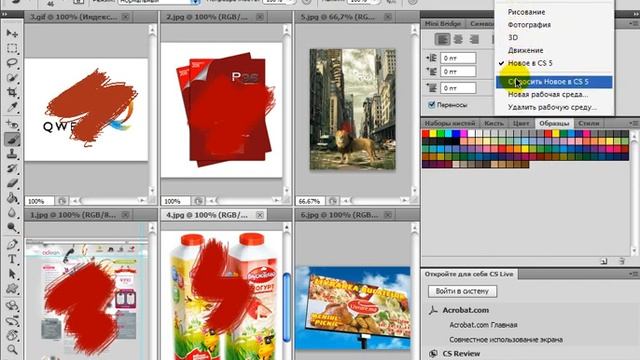Image resolution: width=640 pixels, height=360 pixels.
Task: Select the Brush tool
Action: pos(12,139)
